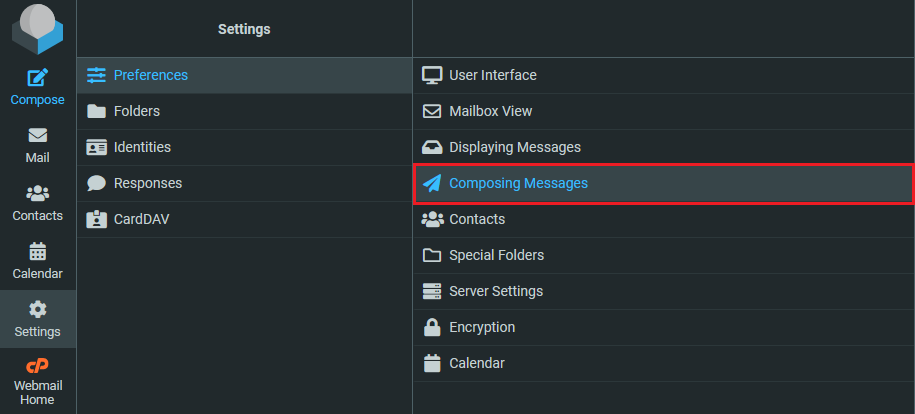Open Contacts preferences in the right list
The width and height of the screenshot is (915, 414).
(x=476, y=219)
